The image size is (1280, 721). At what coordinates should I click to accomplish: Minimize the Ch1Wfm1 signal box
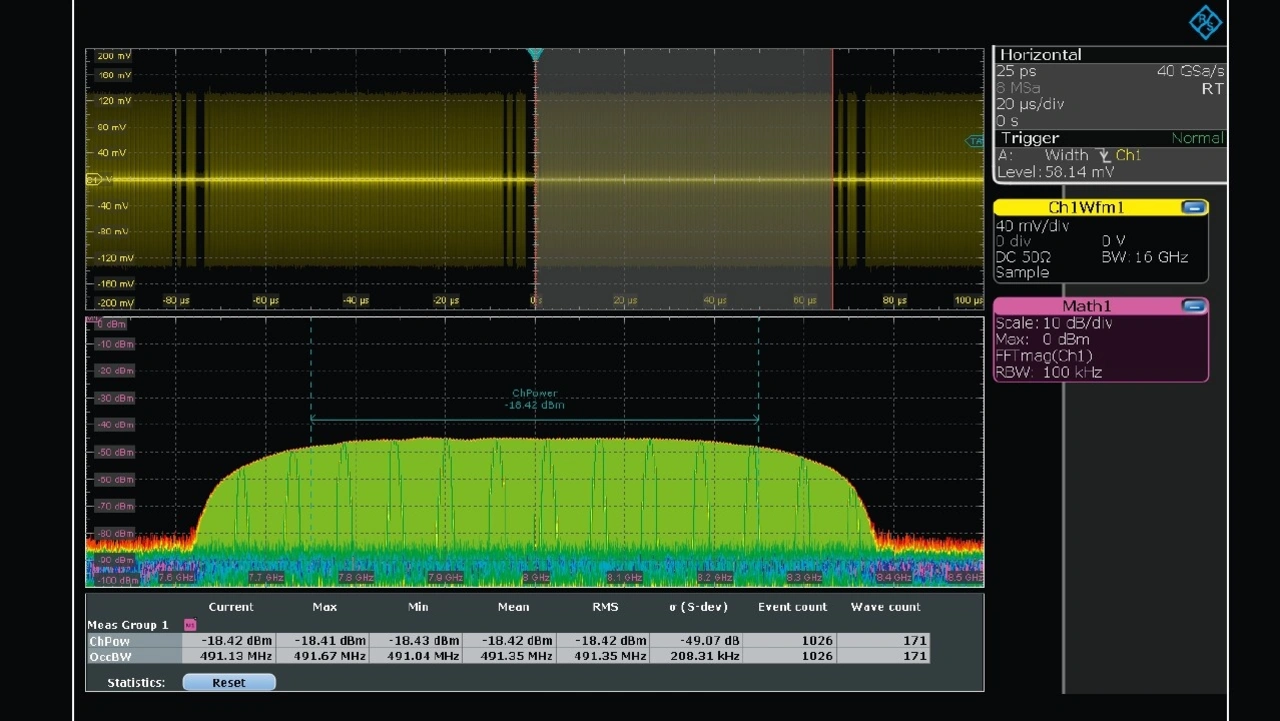pyautogui.click(x=1193, y=208)
